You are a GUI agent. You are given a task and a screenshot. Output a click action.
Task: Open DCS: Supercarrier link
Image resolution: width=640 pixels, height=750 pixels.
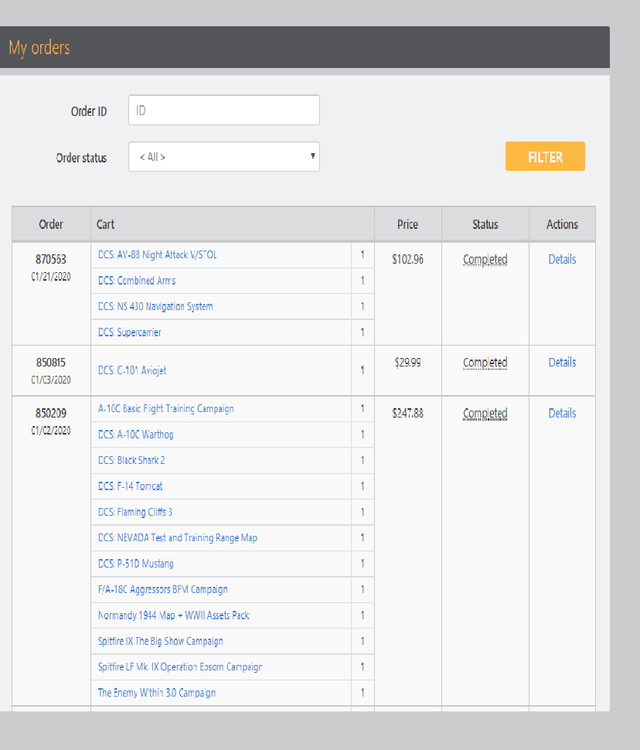(130, 332)
